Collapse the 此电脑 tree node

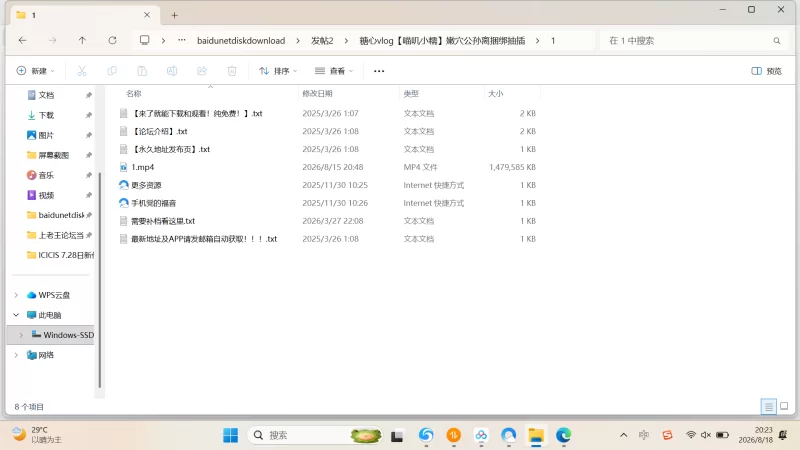coord(16,315)
